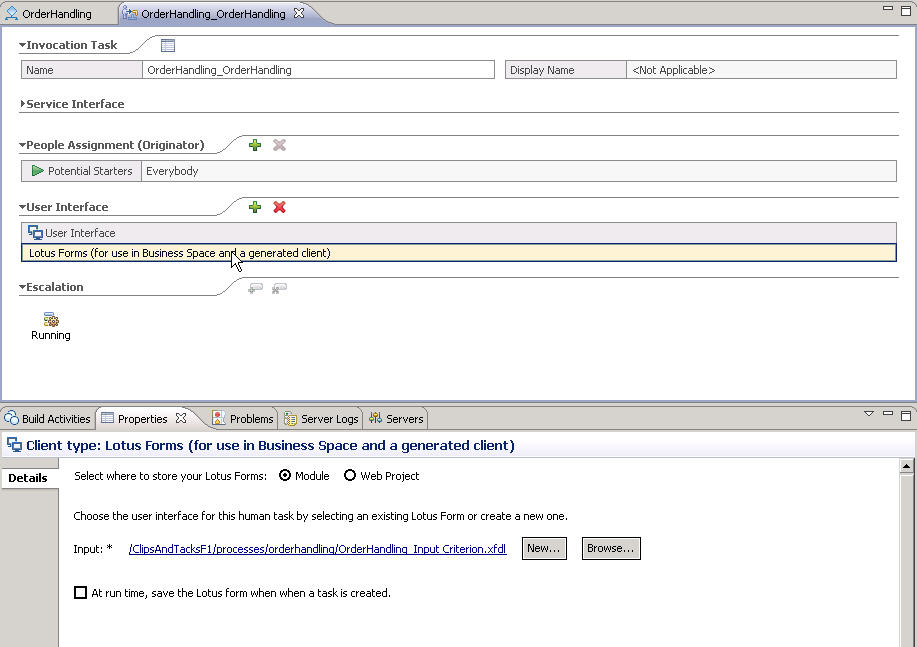Expand the Service Interface section

click(23, 104)
